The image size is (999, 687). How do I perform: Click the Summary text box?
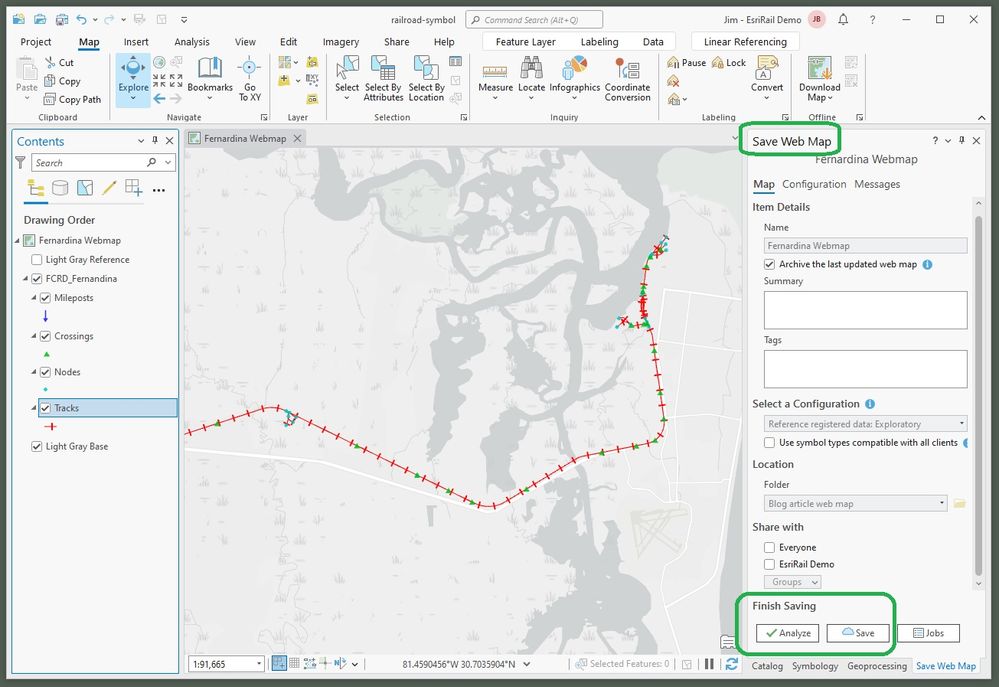(x=865, y=310)
